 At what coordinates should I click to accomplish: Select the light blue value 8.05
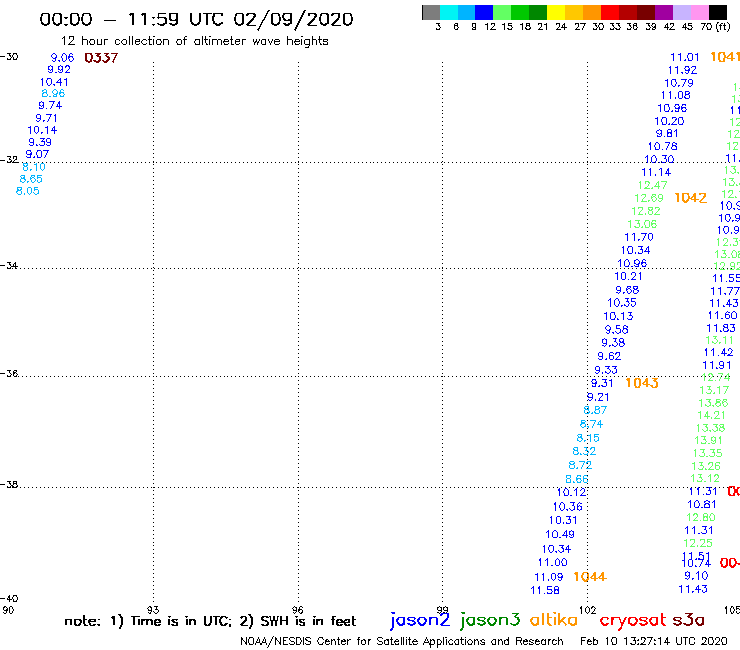pyautogui.click(x=27, y=191)
